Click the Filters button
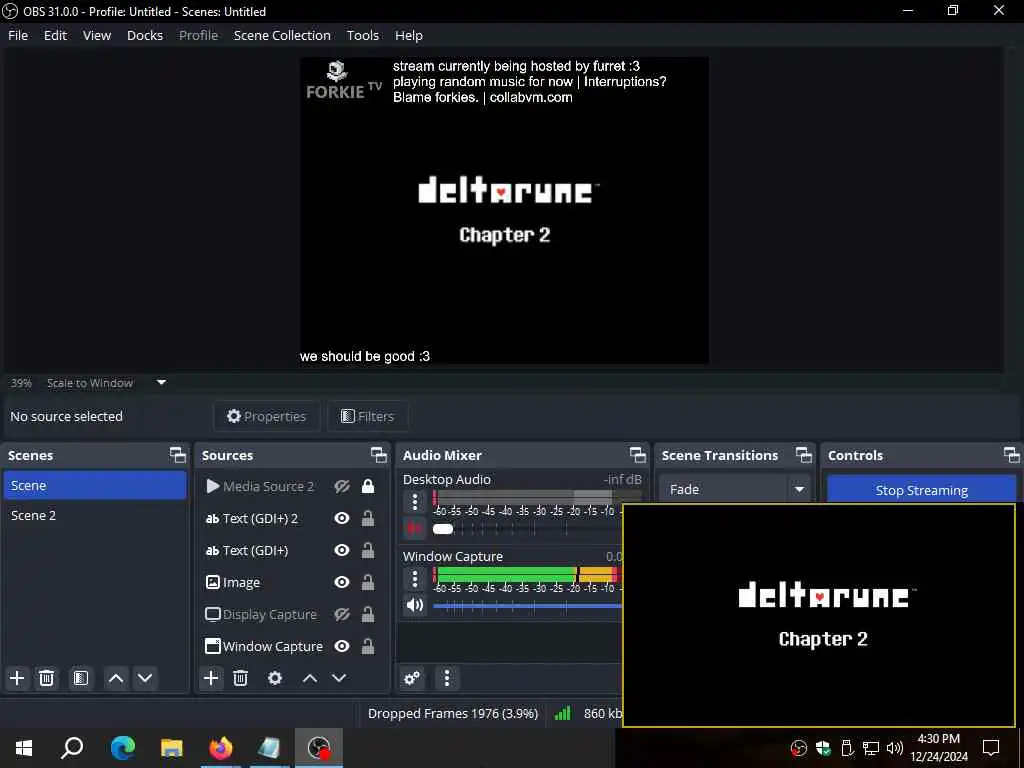The width and height of the screenshot is (1024, 768). coord(368,416)
